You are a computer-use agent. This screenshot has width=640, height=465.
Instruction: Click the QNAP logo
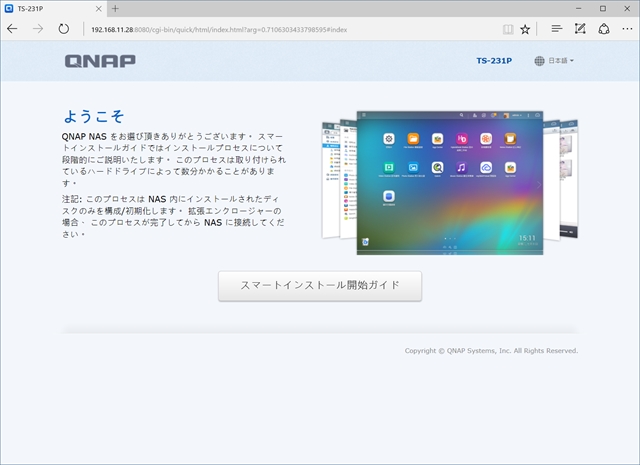click(100, 61)
